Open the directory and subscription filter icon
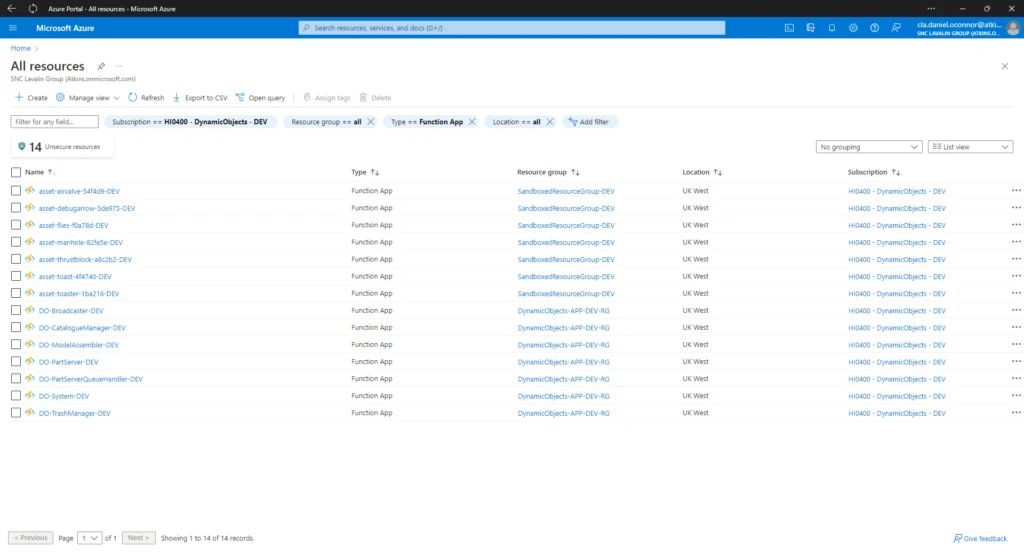1024x555 pixels. [x=811, y=28]
